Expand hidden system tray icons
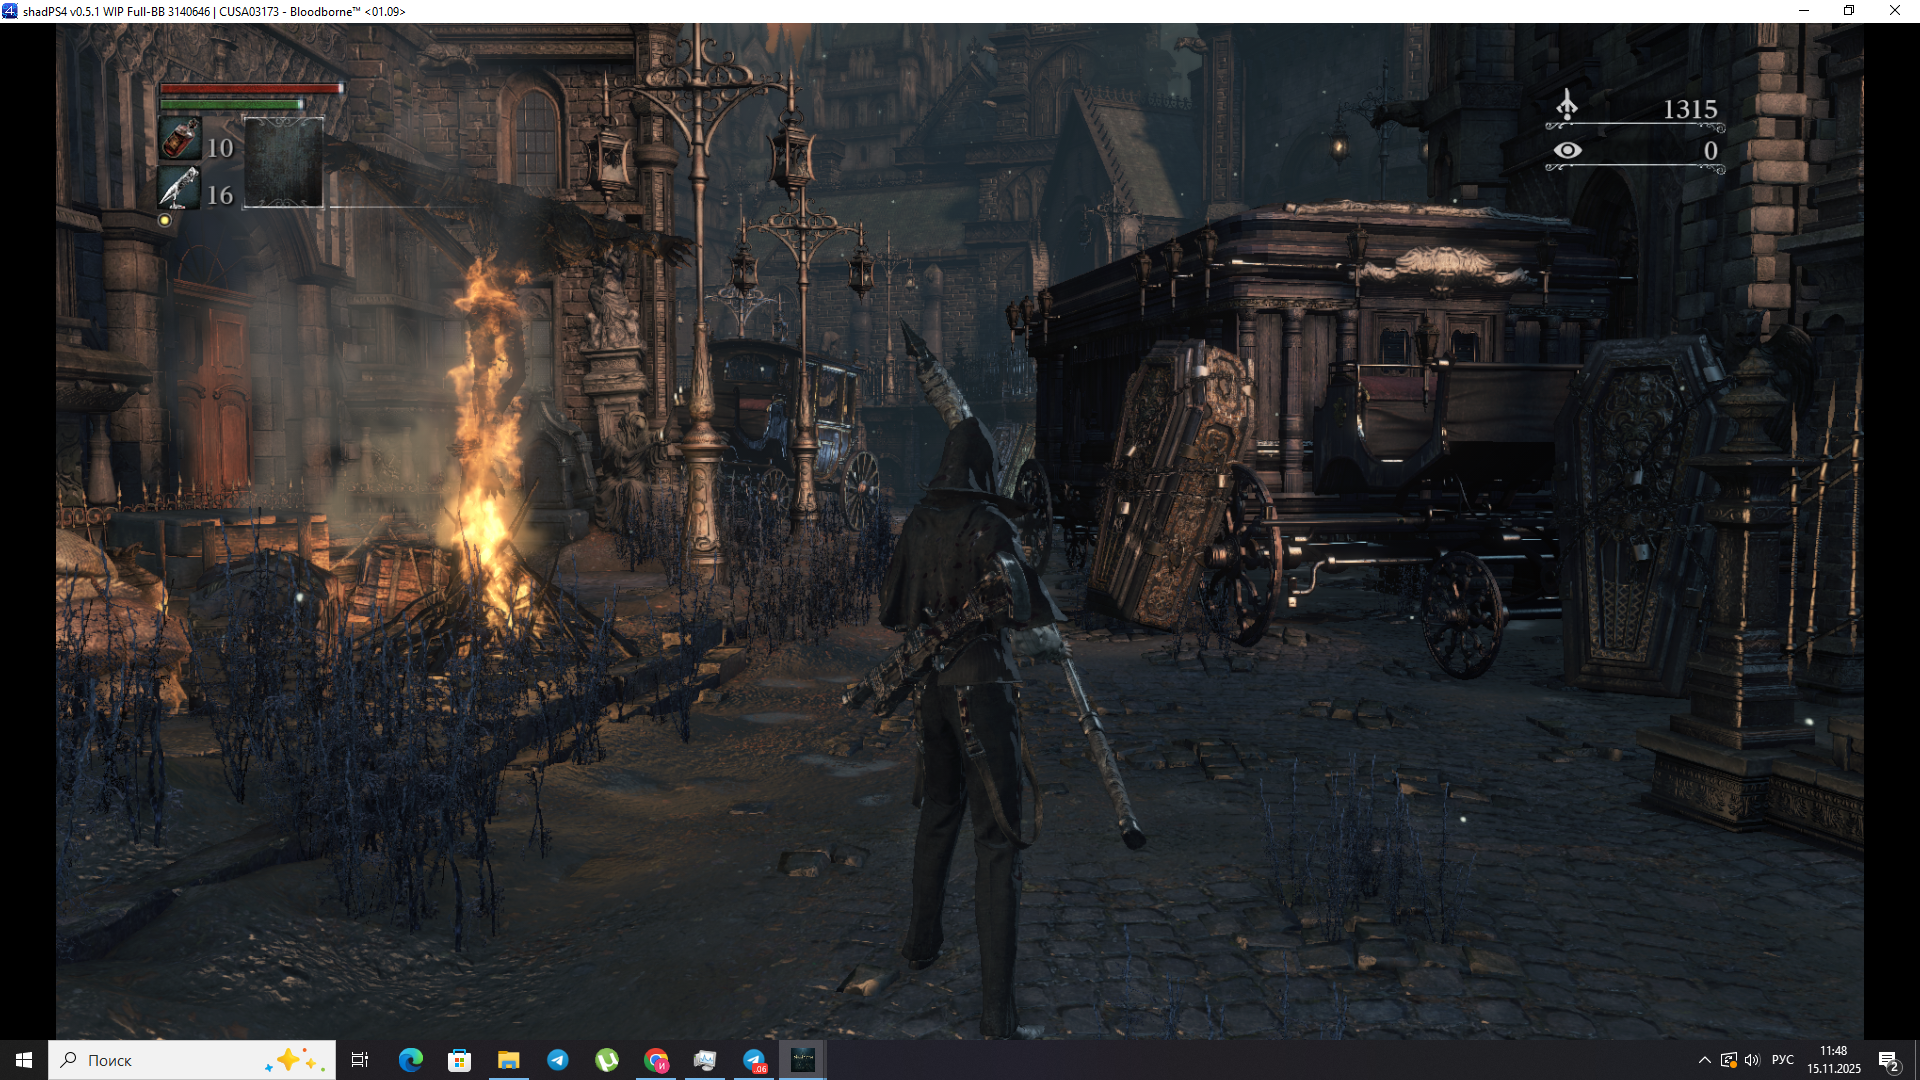 [x=1704, y=1060]
